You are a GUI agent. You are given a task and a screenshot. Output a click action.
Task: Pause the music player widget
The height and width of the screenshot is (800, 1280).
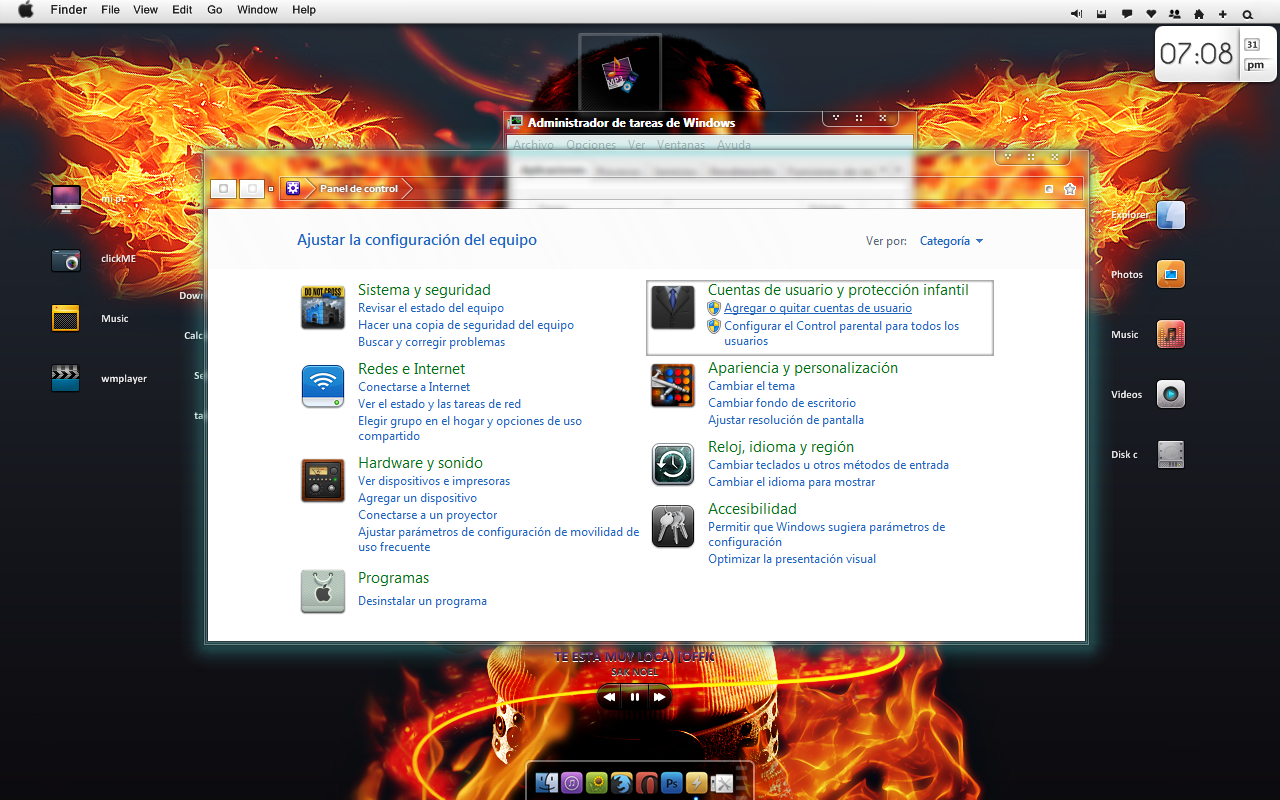(x=635, y=697)
